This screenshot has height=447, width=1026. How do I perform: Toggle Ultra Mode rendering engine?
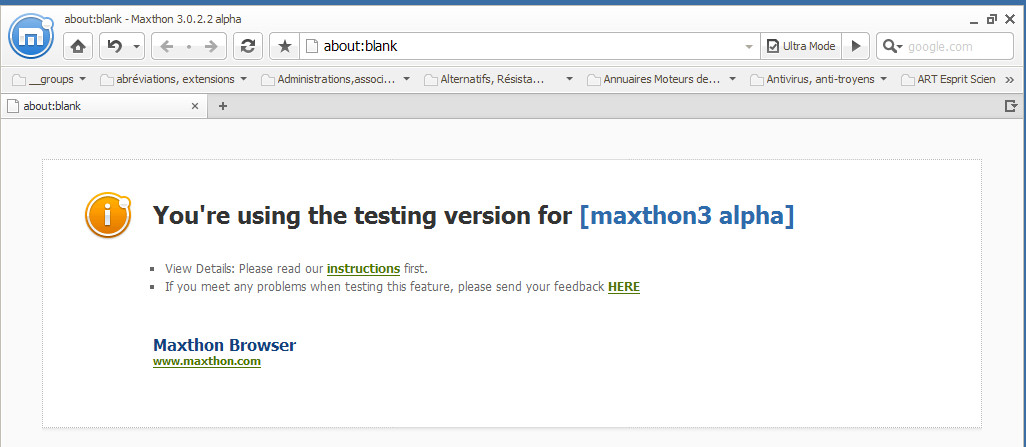[x=801, y=46]
